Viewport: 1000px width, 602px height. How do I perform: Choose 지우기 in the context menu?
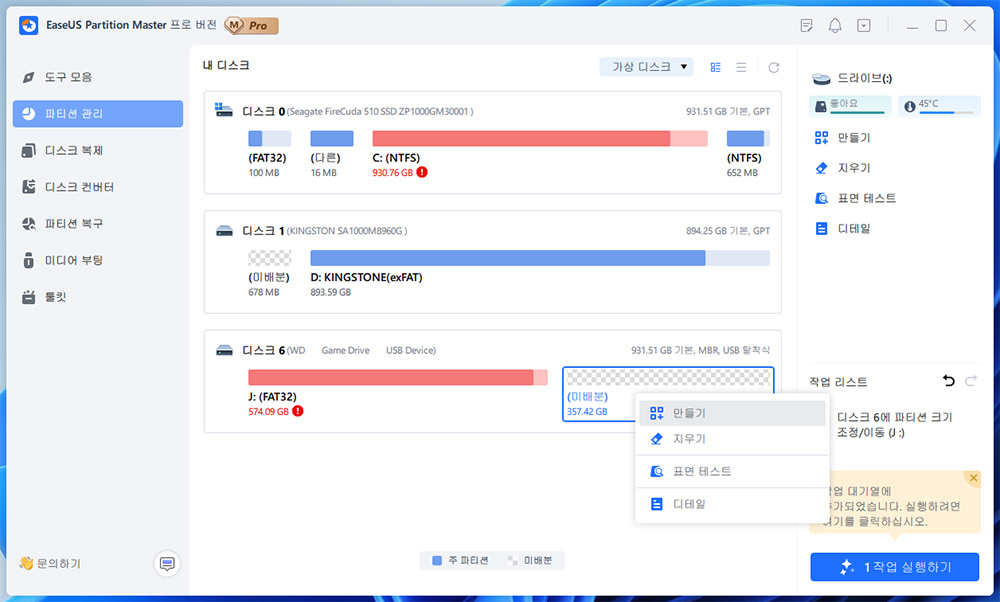732,439
